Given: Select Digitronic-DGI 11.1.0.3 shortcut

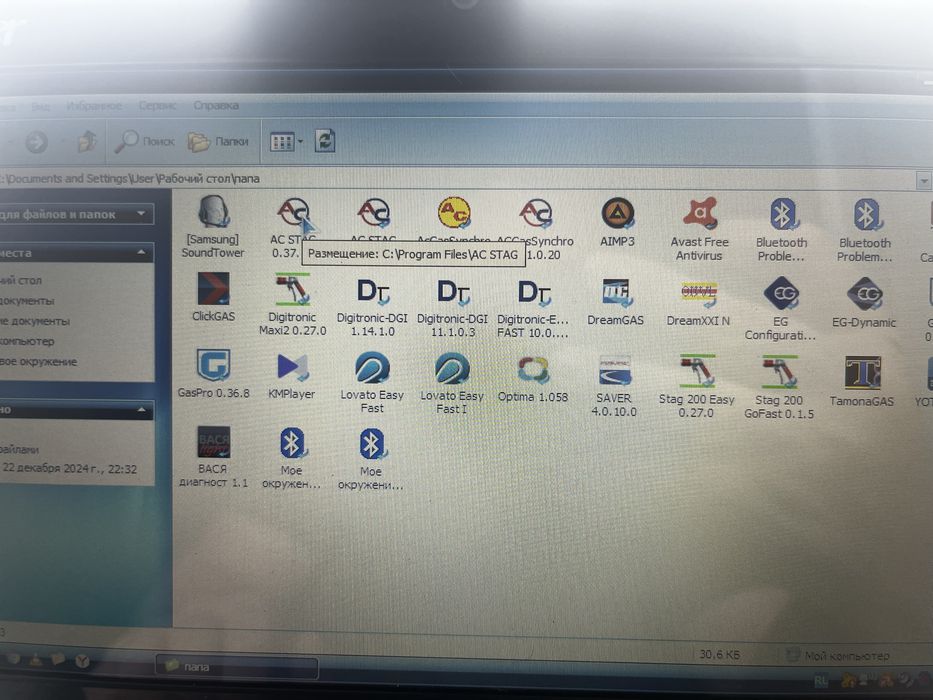Looking at the screenshot, I should click(x=453, y=307).
